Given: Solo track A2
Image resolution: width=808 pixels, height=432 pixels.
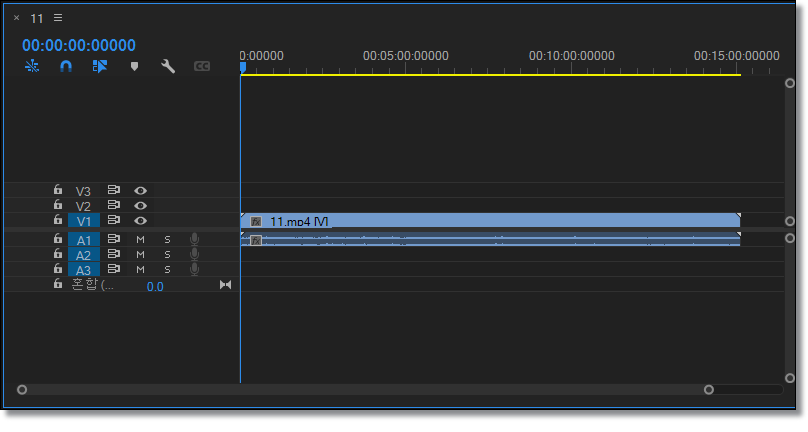Looking at the screenshot, I should click(x=167, y=255).
